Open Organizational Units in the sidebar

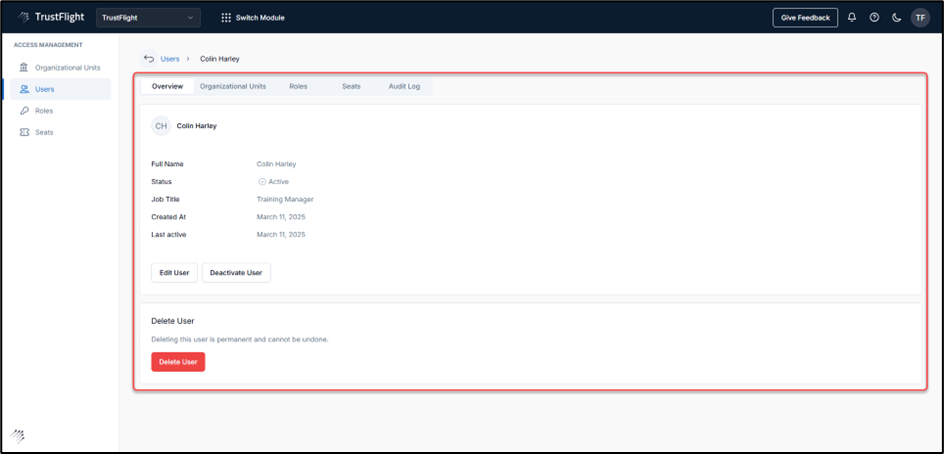[x=66, y=67]
